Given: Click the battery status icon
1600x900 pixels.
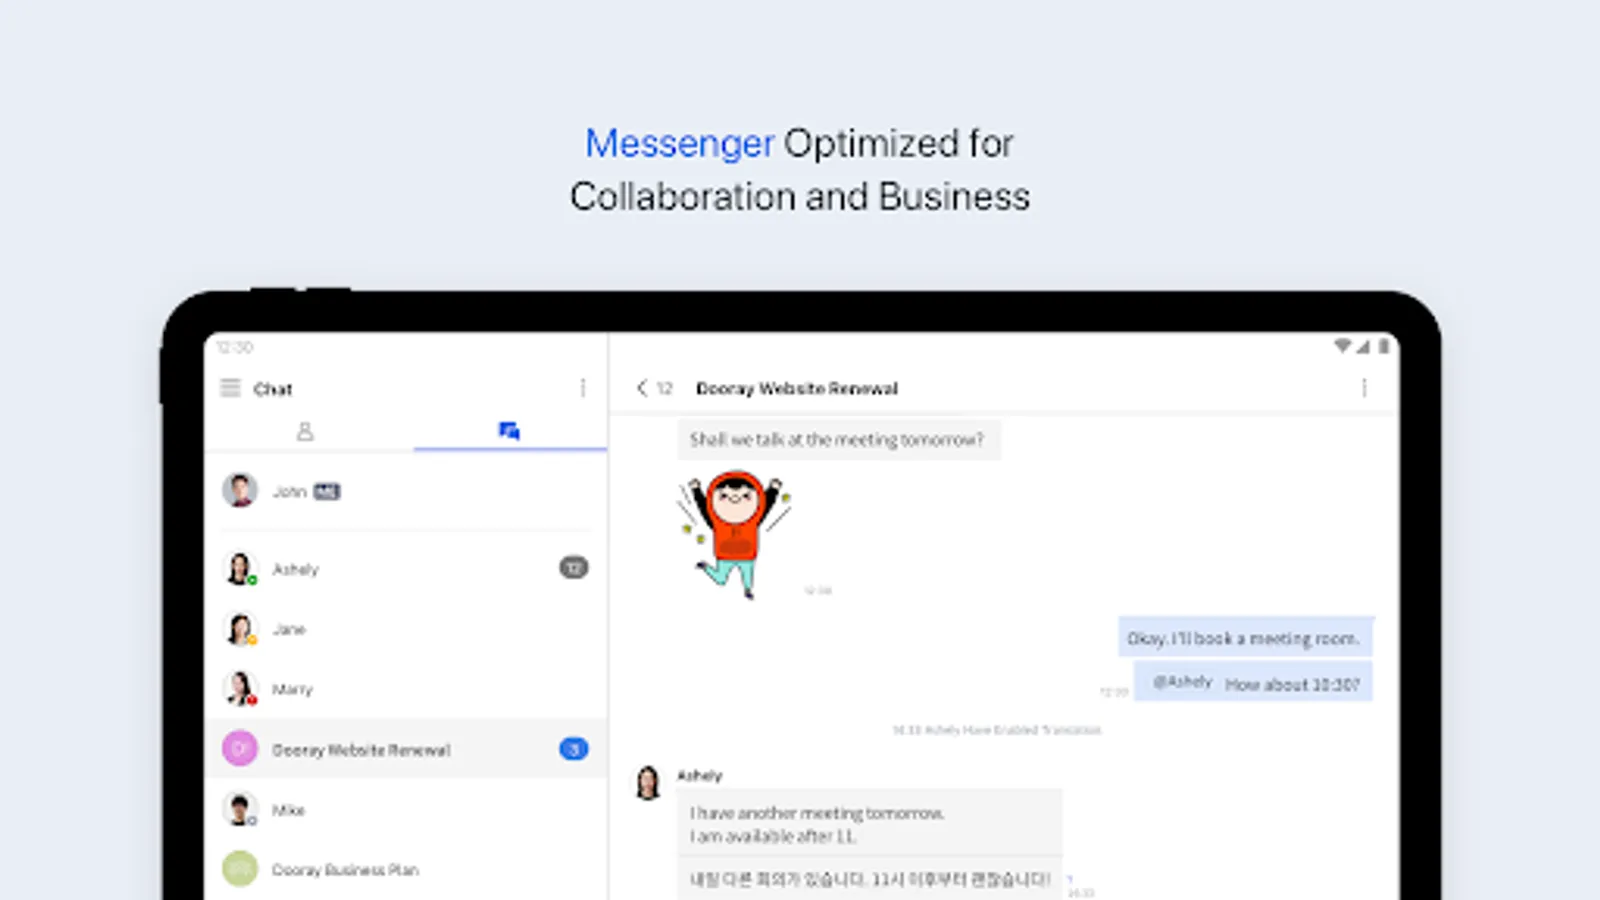Looking at the screenshot, I should pos(1383,346).
